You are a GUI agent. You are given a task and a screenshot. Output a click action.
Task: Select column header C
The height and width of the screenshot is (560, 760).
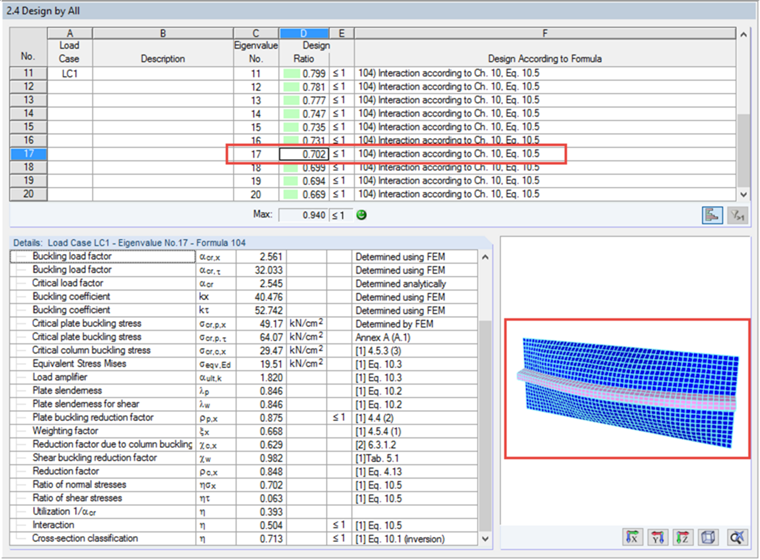tap(256, 33)
